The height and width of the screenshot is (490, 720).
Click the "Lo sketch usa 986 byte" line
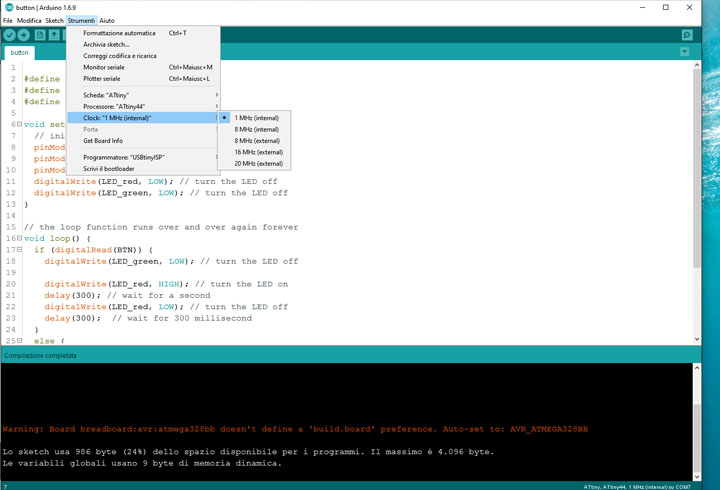(x=248, y=452)
